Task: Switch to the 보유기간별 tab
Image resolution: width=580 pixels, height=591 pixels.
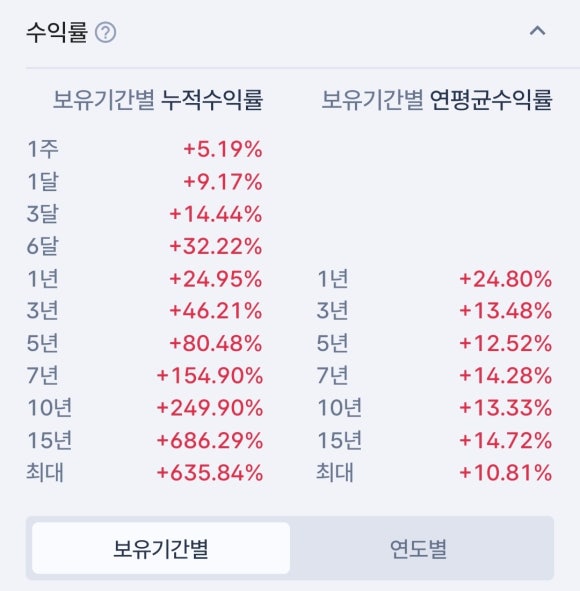Action: coord(161,548)
